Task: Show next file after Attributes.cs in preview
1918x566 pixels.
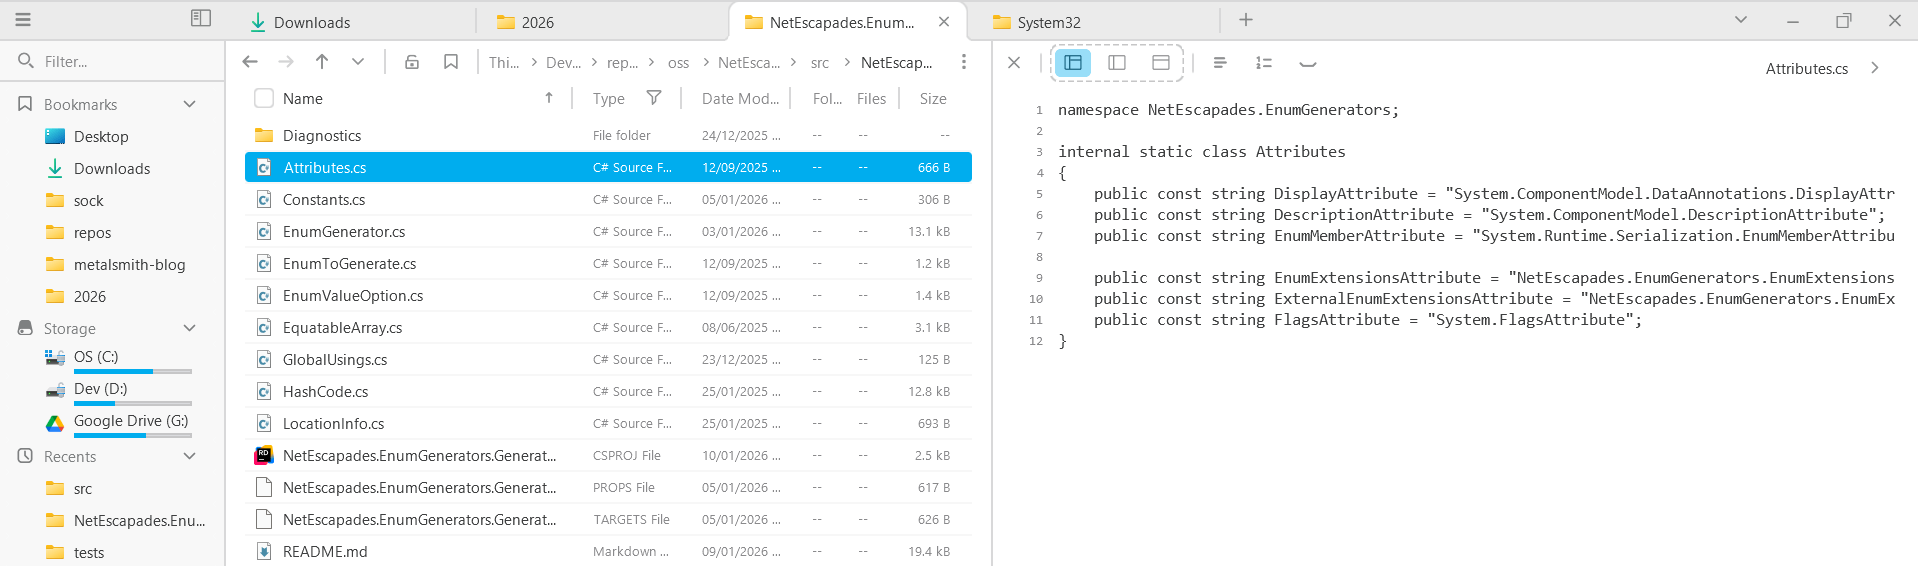Action: click(x=1875, y=68)
